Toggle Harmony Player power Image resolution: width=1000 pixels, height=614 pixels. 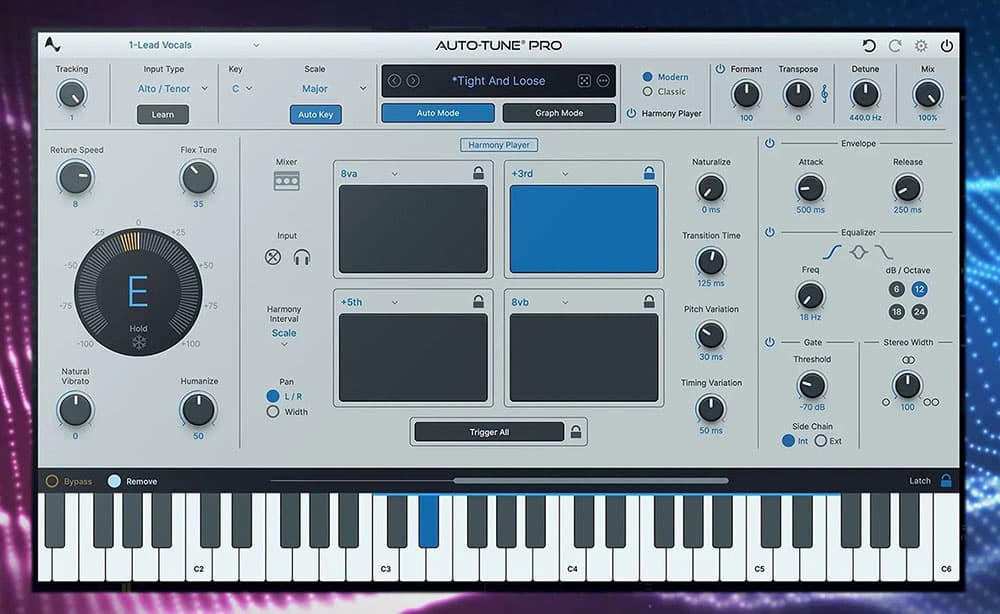point(631,113)
